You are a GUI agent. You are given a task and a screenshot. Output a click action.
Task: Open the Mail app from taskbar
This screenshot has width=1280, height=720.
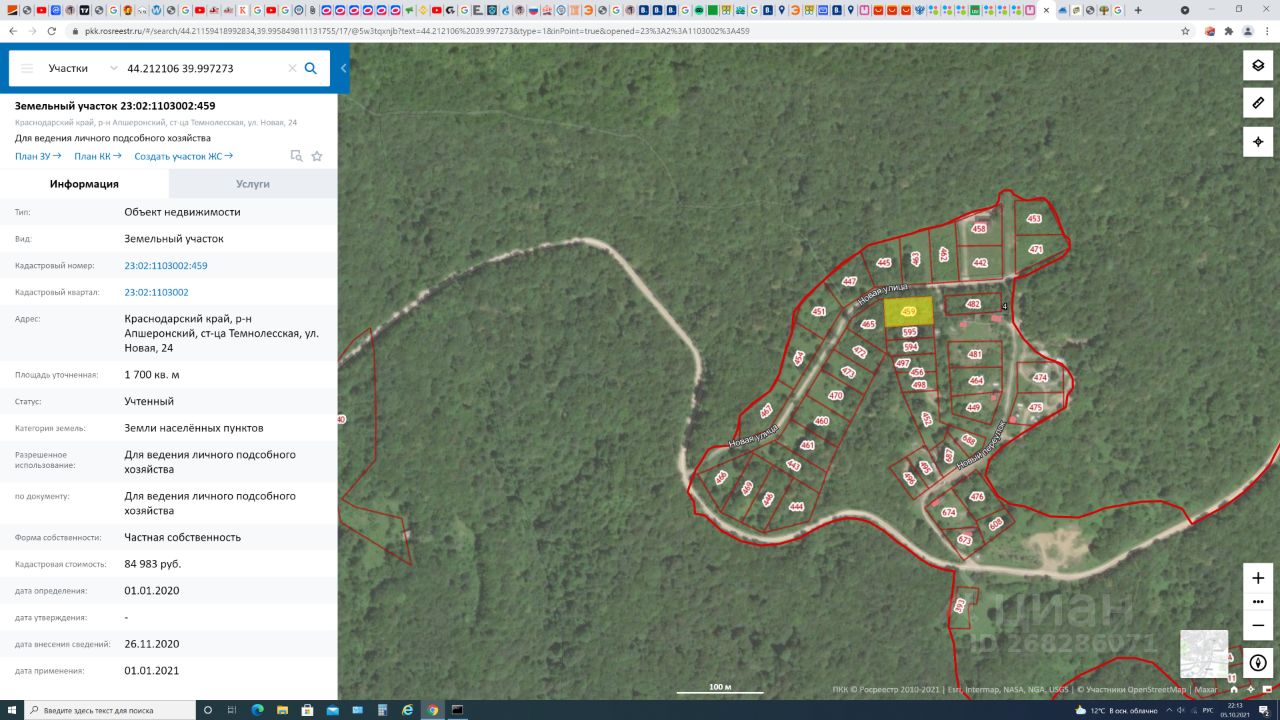333,710
